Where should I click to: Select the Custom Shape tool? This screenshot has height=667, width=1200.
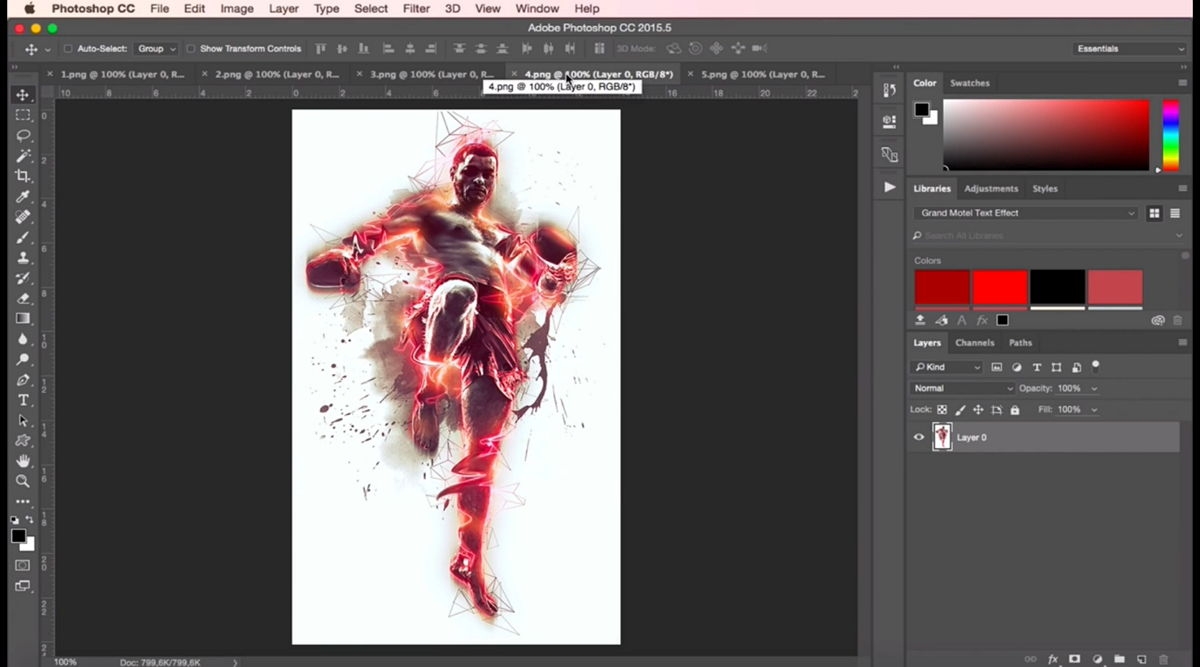point(22,440)
